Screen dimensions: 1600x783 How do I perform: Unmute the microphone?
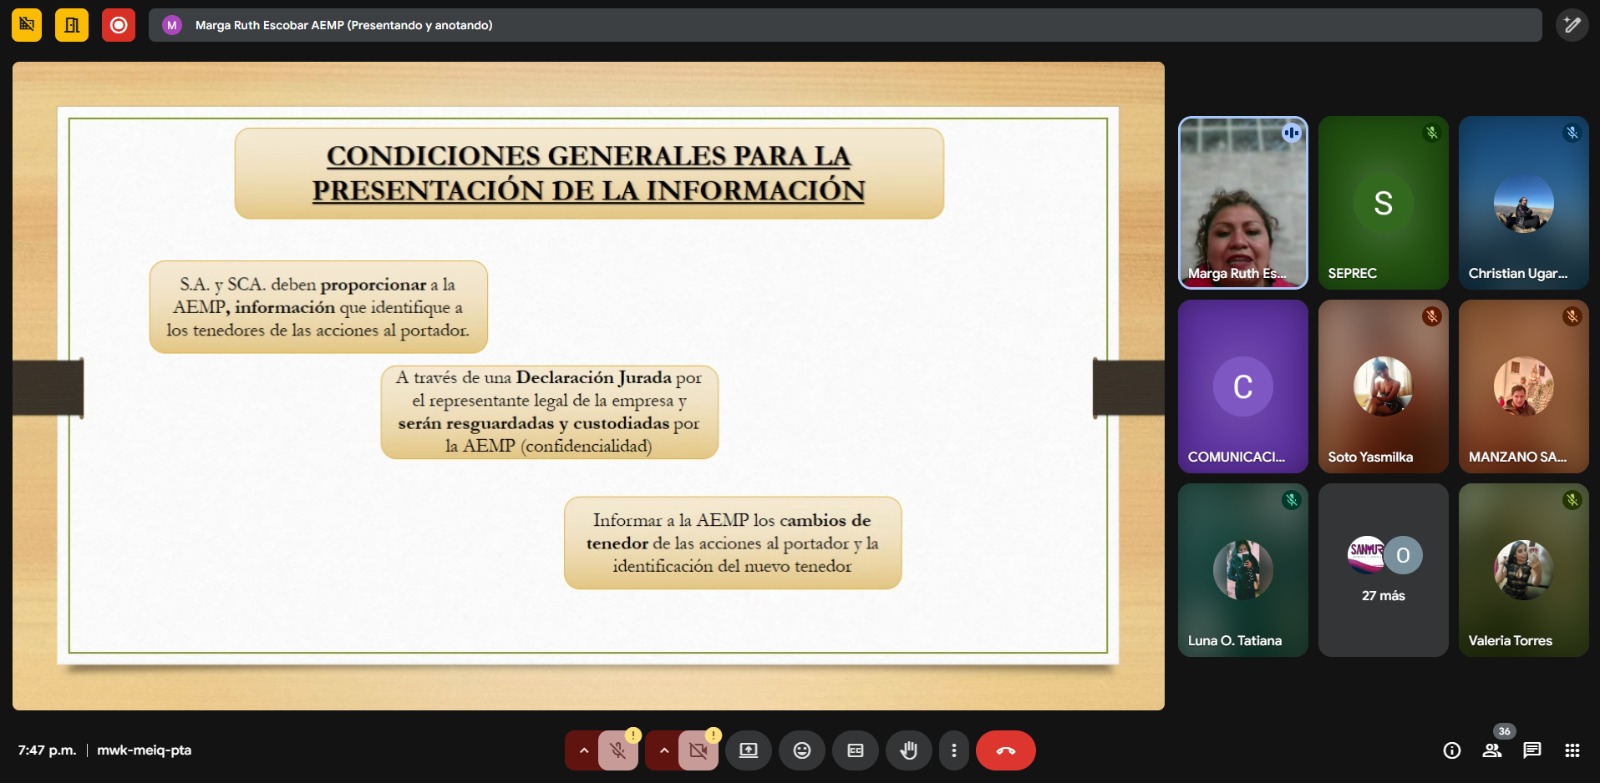618,750
